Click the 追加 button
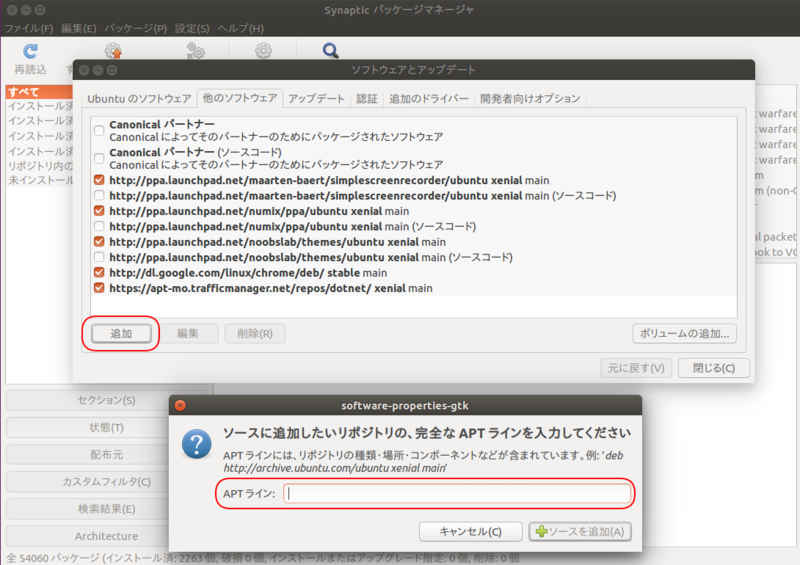Image resolution: width=800 pixels, height=565 pixels. tap(121, 334)
